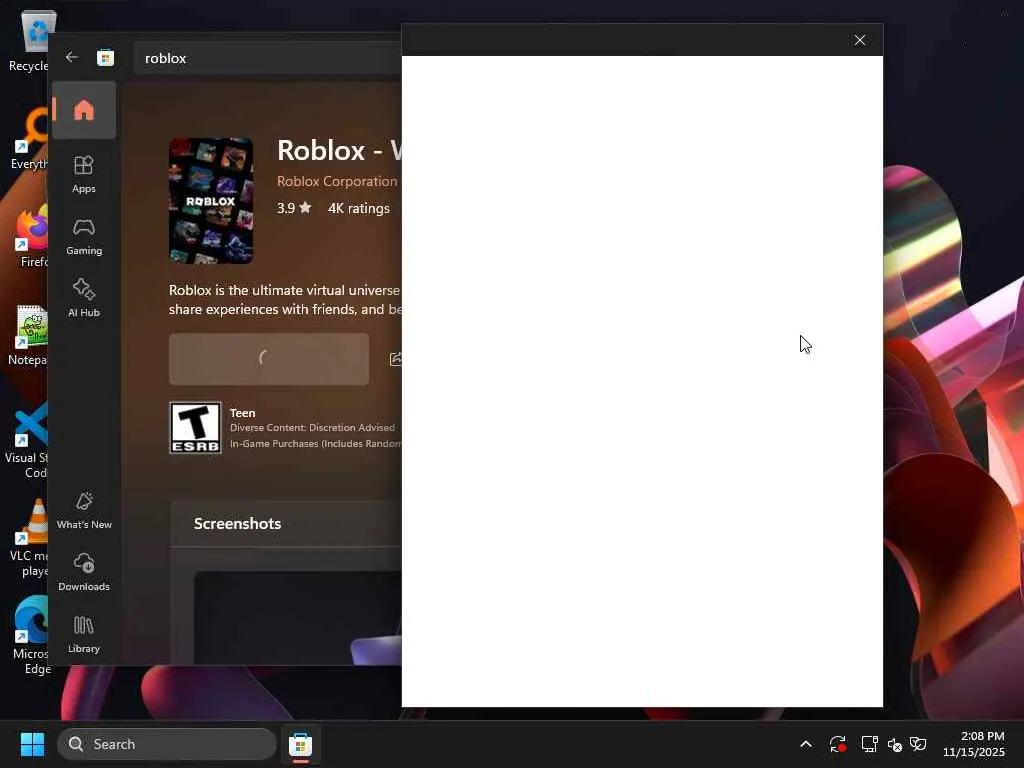Open Library in Store sidebar
This screenshot has width=1024, height=768.
(84, 634)
